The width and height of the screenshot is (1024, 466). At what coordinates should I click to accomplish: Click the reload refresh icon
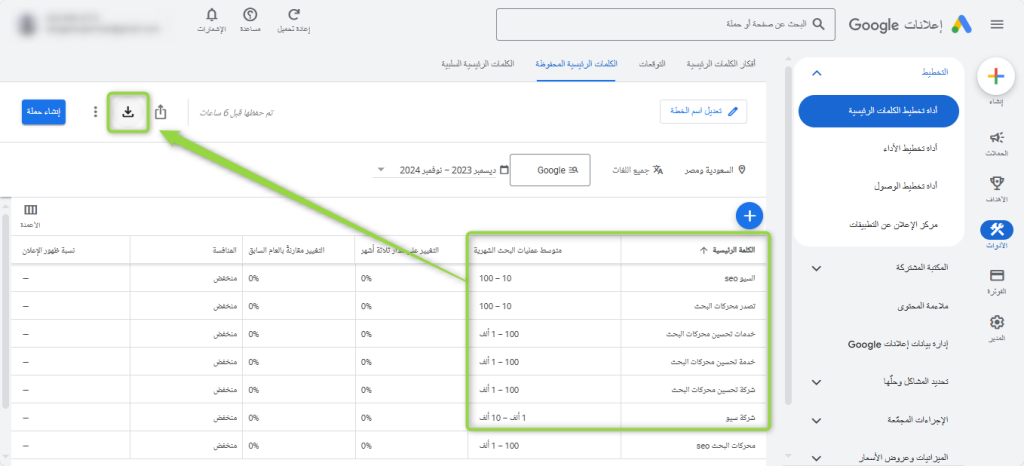pos(294,19)
